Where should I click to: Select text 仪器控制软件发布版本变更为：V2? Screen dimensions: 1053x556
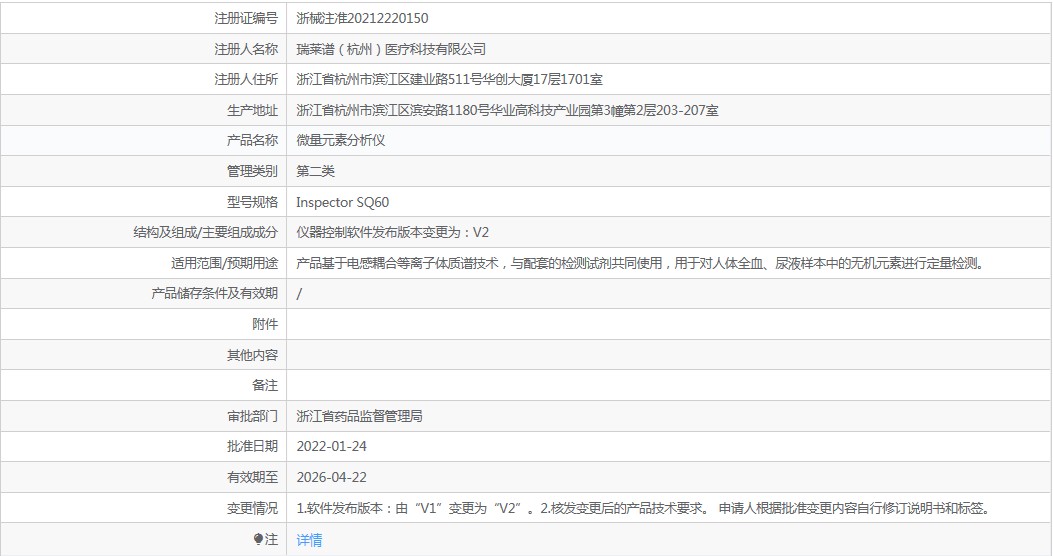[x=392, y=232]
